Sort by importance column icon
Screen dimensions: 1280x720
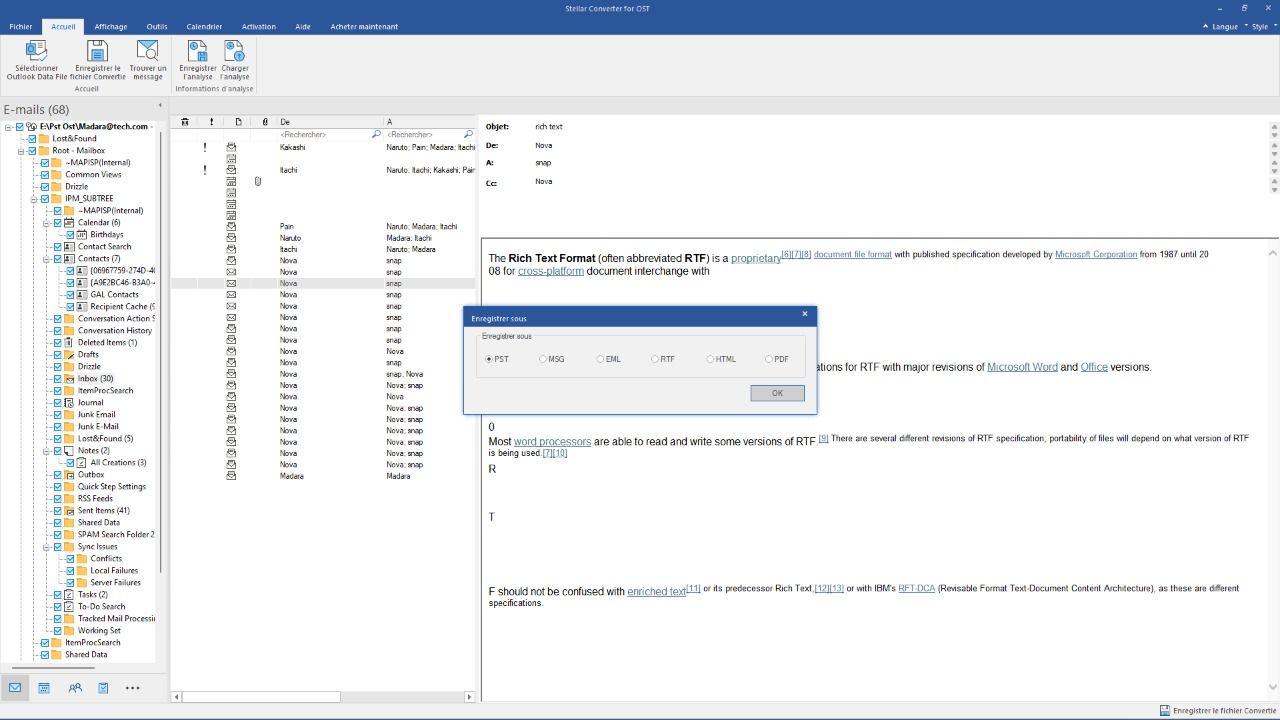tap(211, 122)
